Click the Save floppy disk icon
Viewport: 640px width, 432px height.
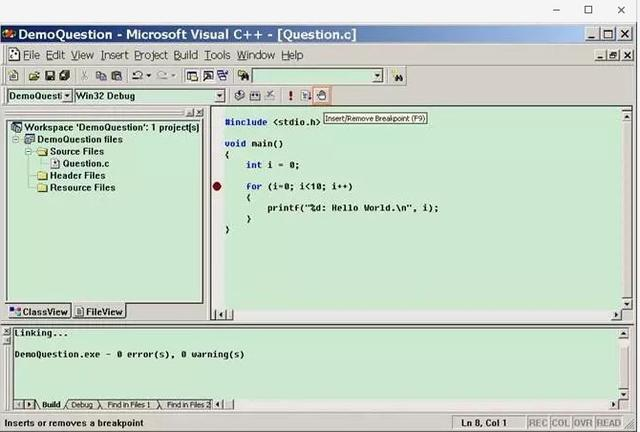[x=50, y=76]
